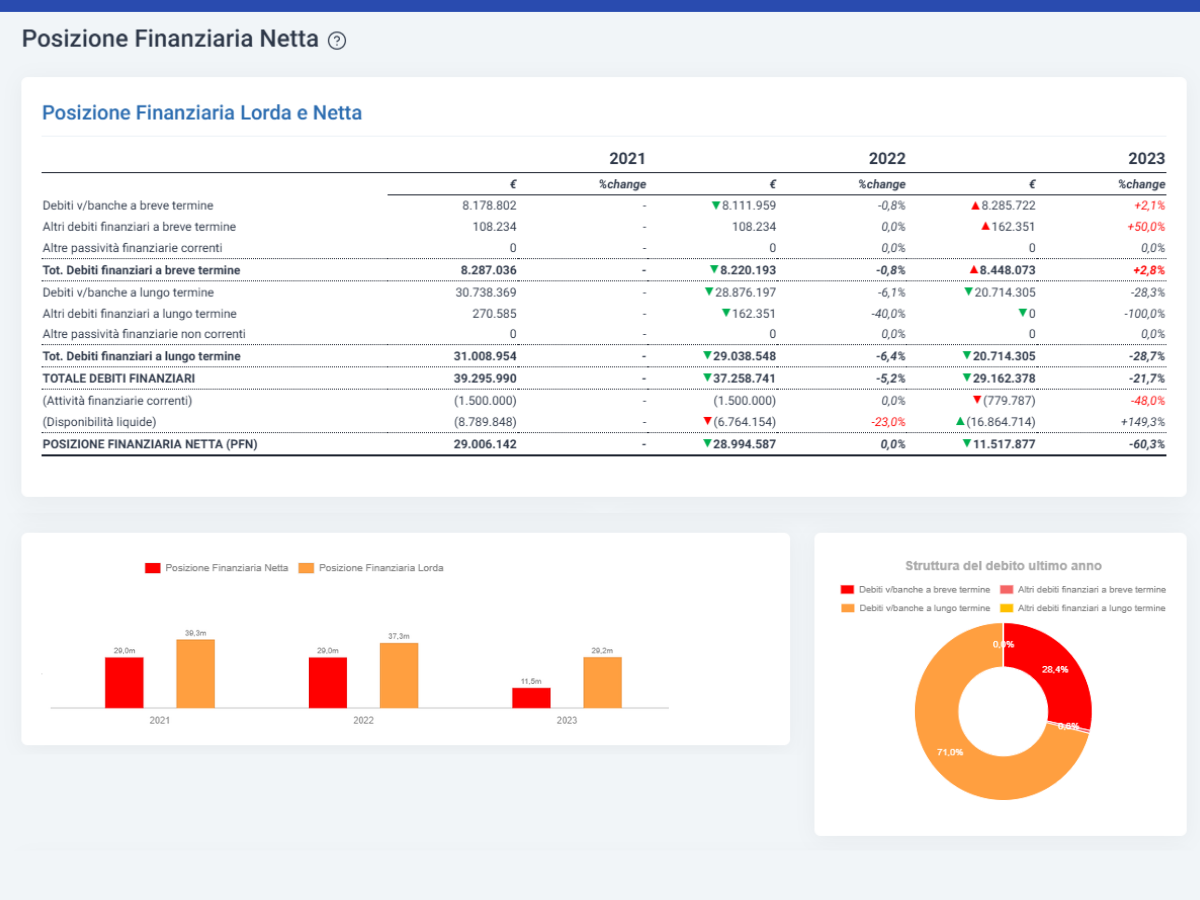1200x900 pixels.
Task: Select row label POSIZIONE FINANZIARIA NETTA (PFN)
Action: click(x=150, y=444)
